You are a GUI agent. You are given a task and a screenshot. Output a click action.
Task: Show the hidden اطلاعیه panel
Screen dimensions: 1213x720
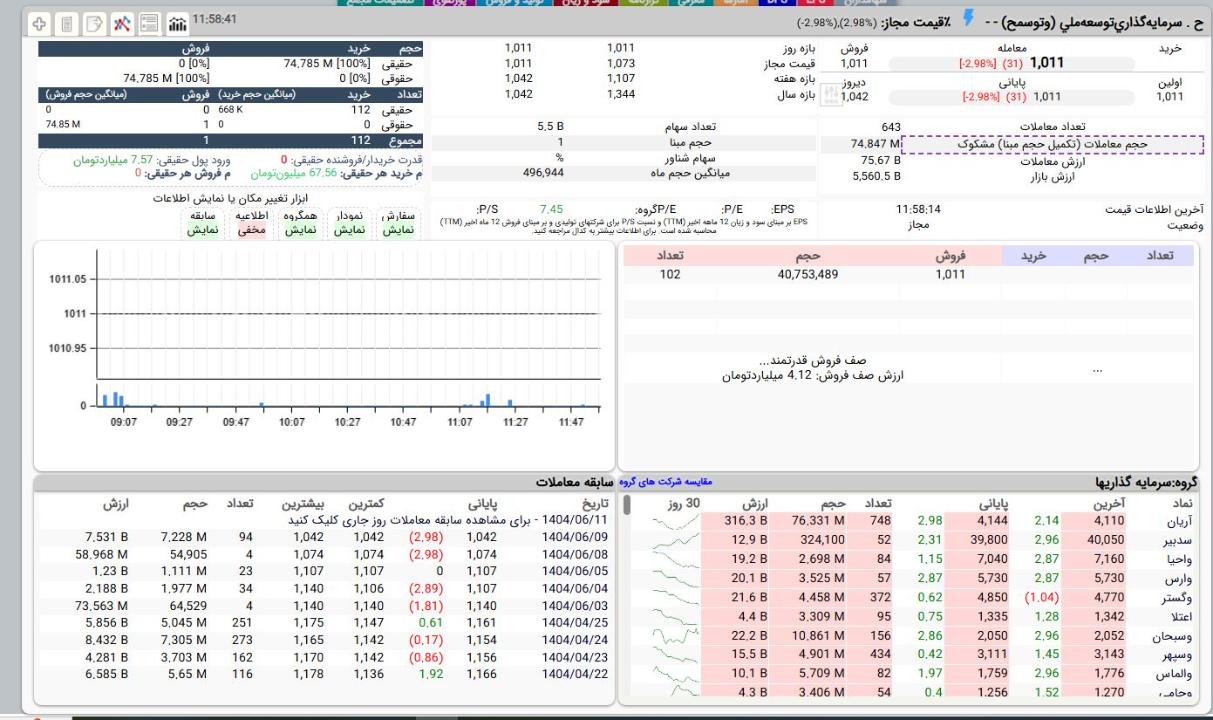pyautogui.click(x=250, y=222)
